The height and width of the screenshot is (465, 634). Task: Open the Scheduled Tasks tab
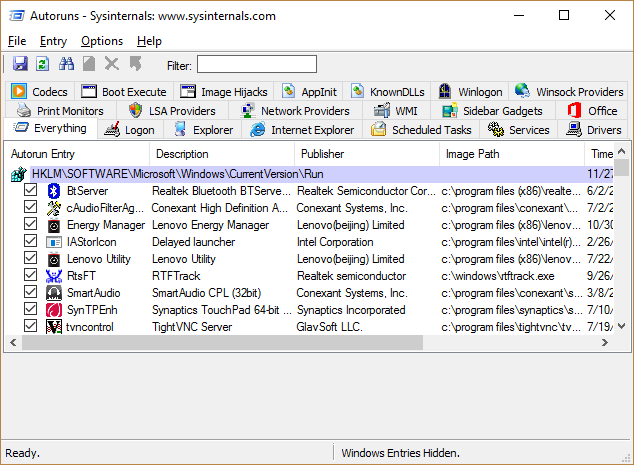(x=421, y=130)
